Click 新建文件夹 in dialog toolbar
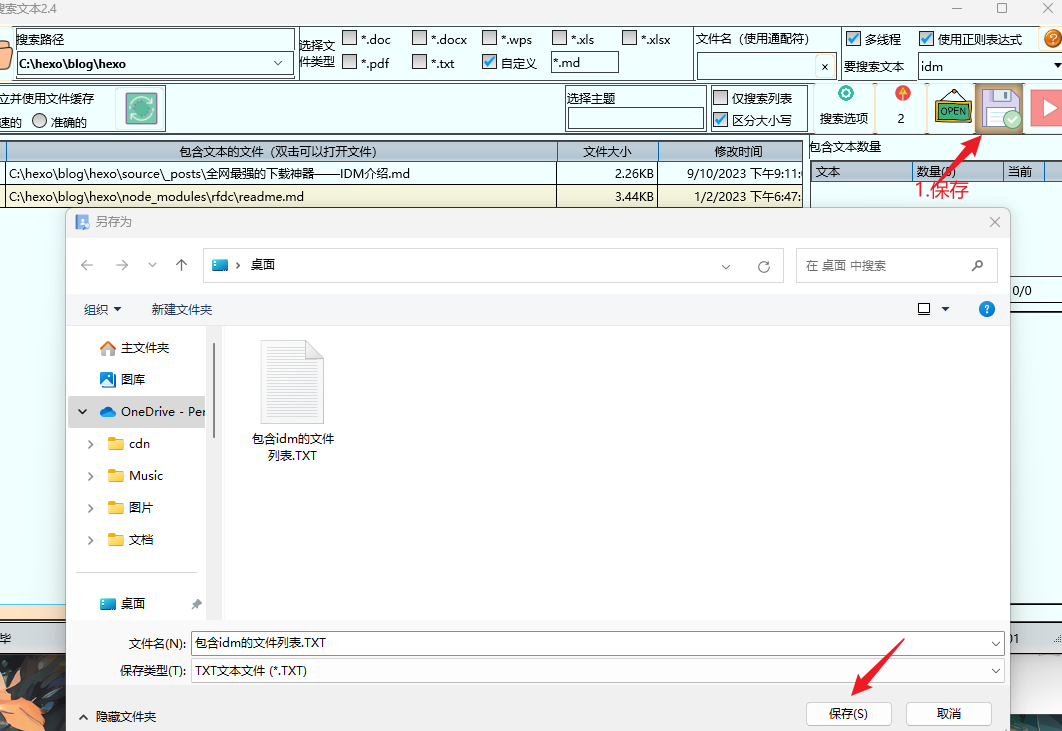 tap(182, 309)
